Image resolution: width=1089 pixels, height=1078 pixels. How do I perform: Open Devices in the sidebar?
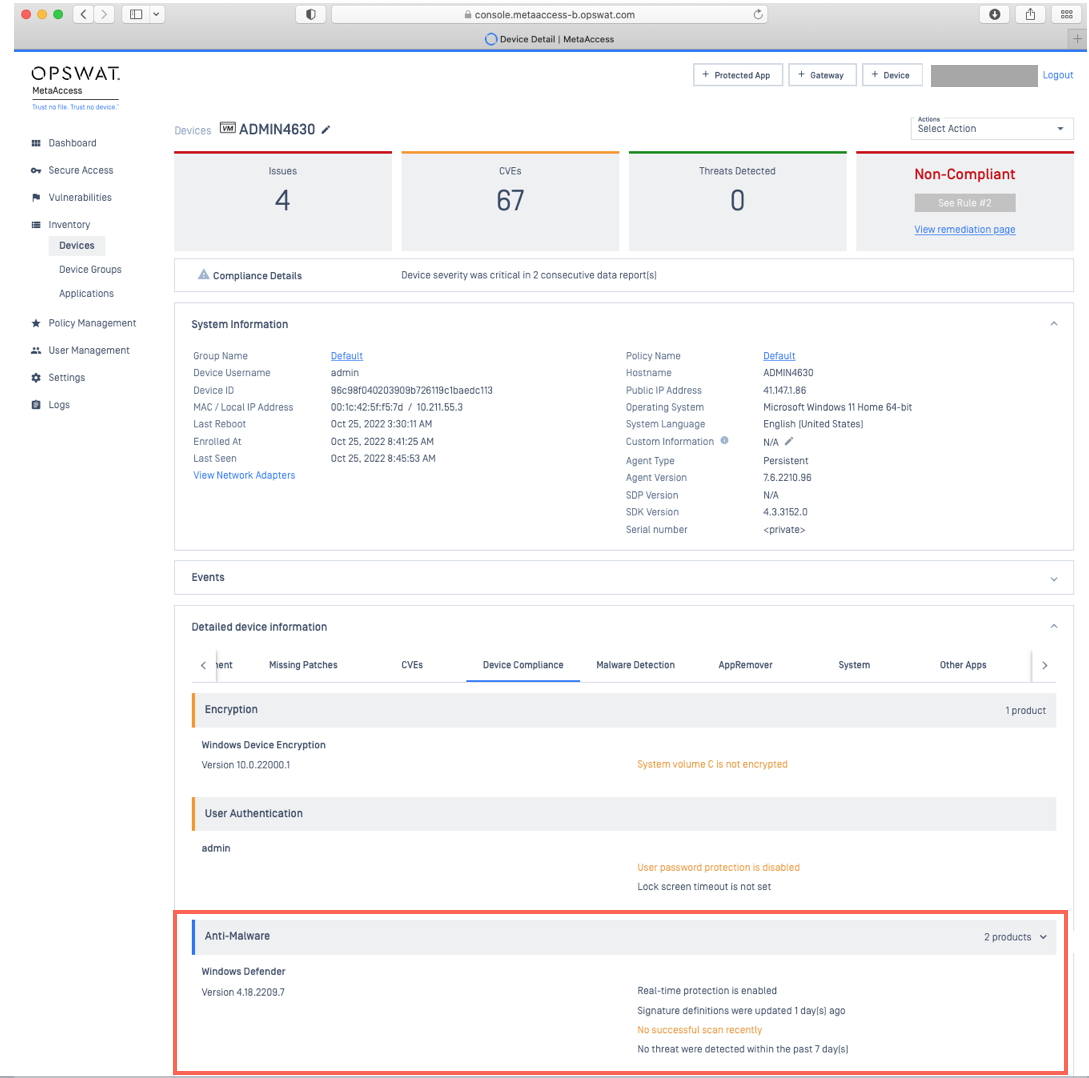(76, 245)
